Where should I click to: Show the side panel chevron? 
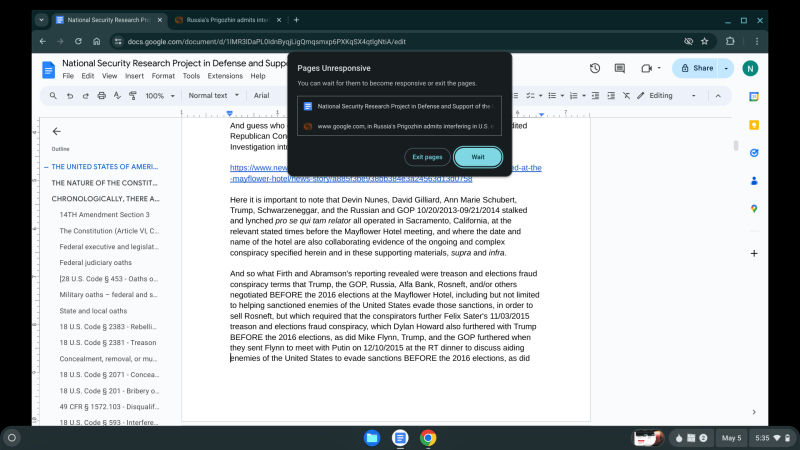coord(754,412)
